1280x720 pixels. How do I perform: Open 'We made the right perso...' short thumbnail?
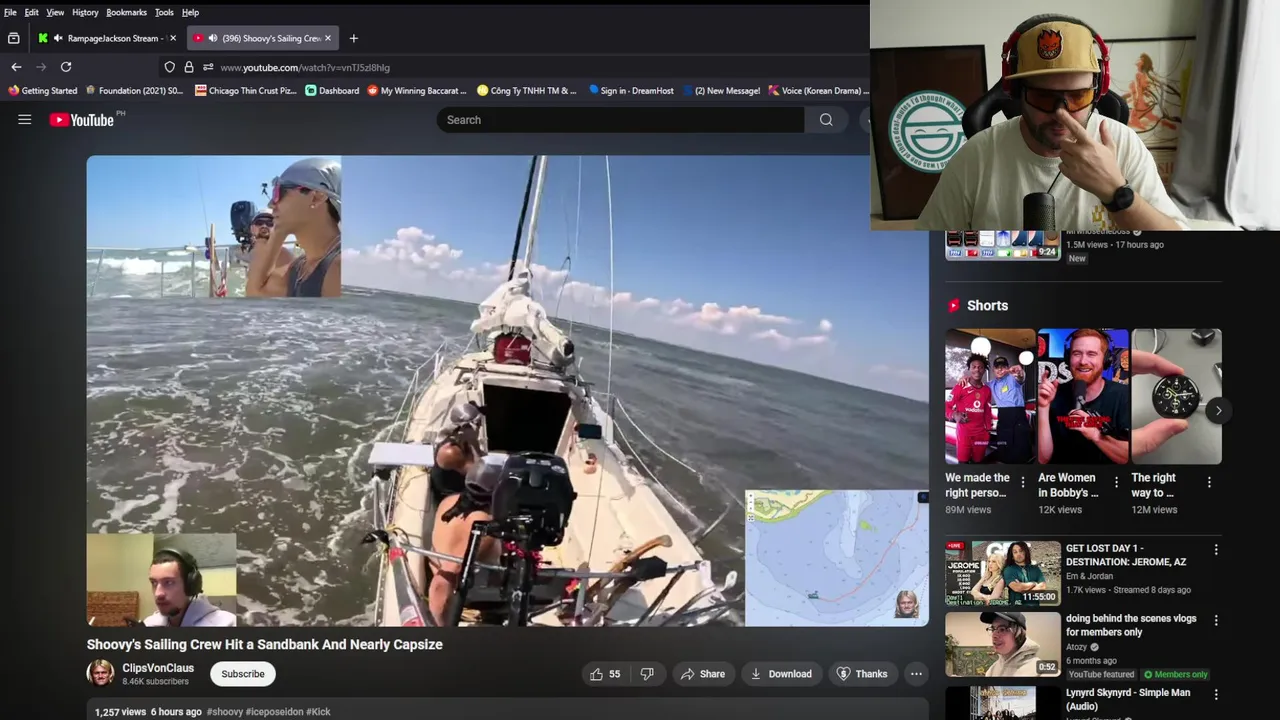(x=990, y=396)
